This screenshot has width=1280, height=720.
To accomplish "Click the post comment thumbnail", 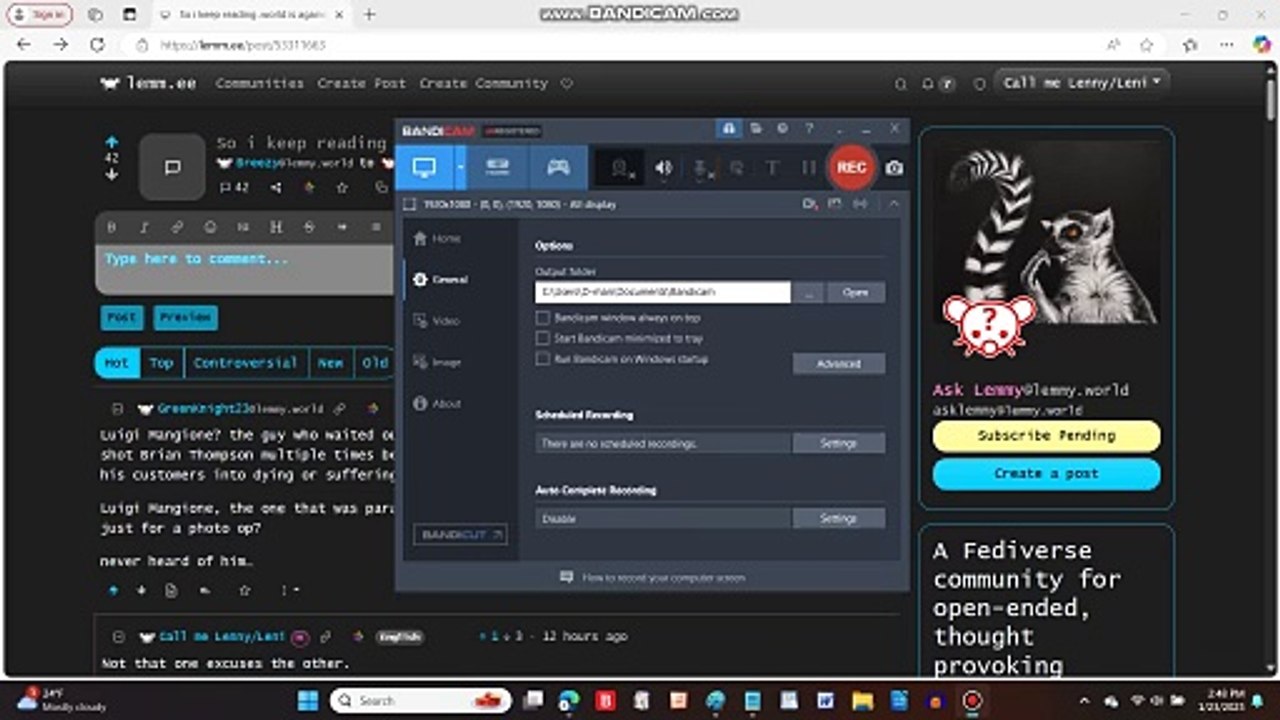I will (x=172, y=167).
